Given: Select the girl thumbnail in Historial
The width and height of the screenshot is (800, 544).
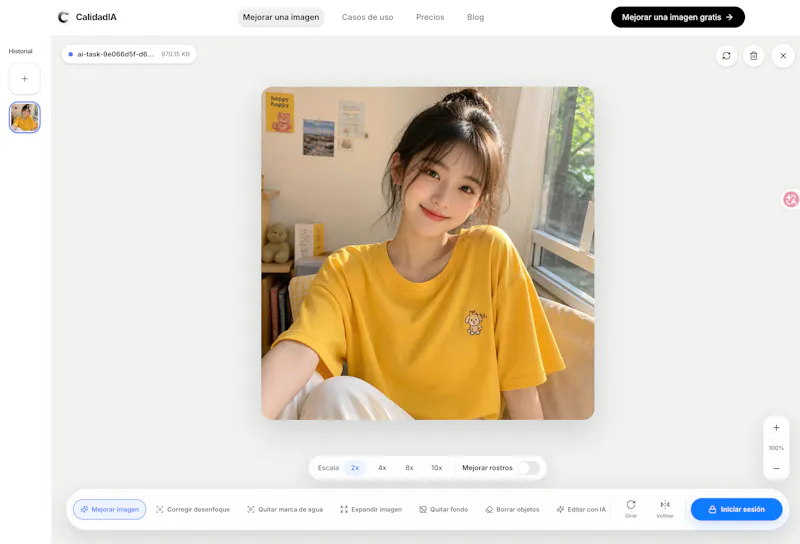Looking at the screenshot, I should click(24, 117).
